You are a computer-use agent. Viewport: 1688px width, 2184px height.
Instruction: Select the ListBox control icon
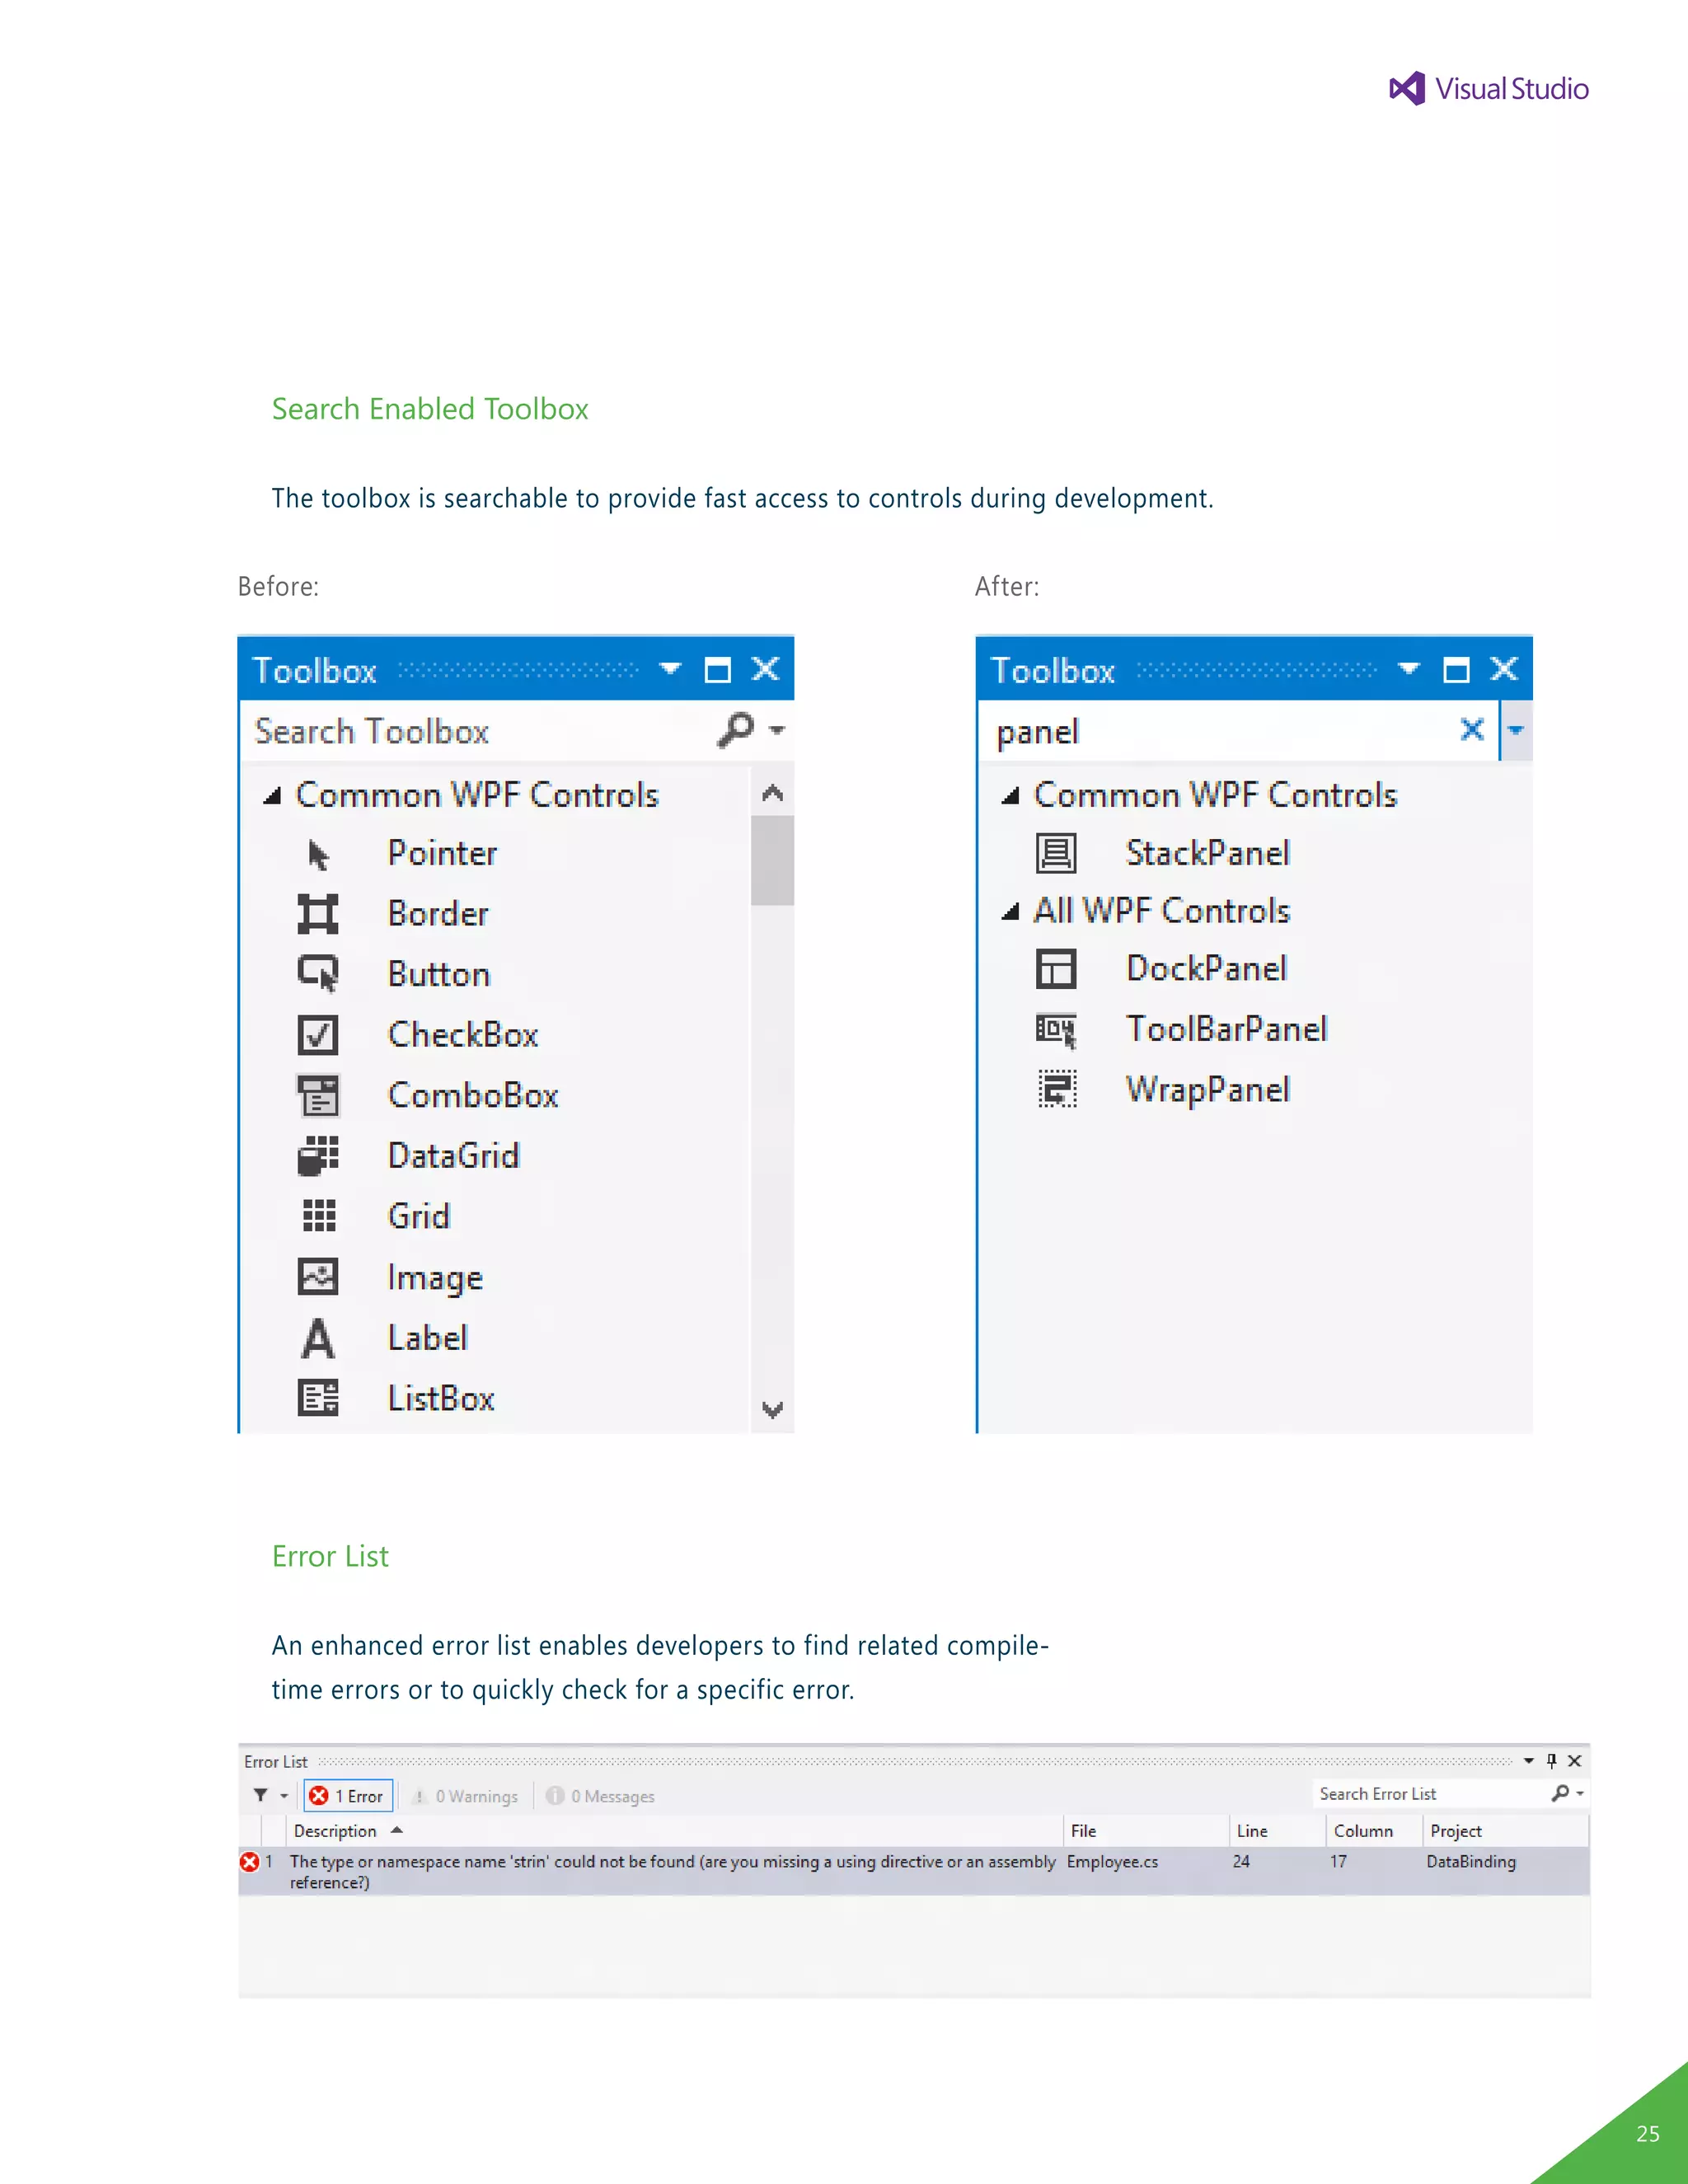(318, 1398)
